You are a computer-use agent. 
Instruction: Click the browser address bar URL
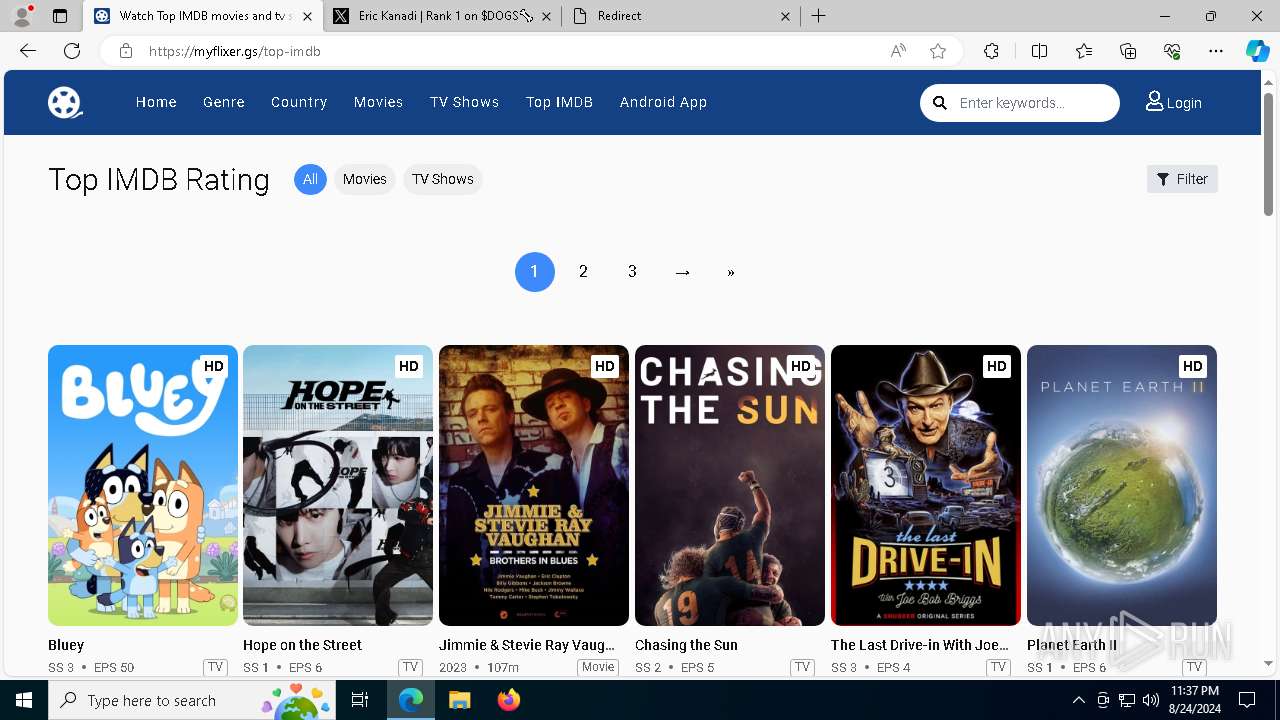pyautogui.click(x=235, y=51)
